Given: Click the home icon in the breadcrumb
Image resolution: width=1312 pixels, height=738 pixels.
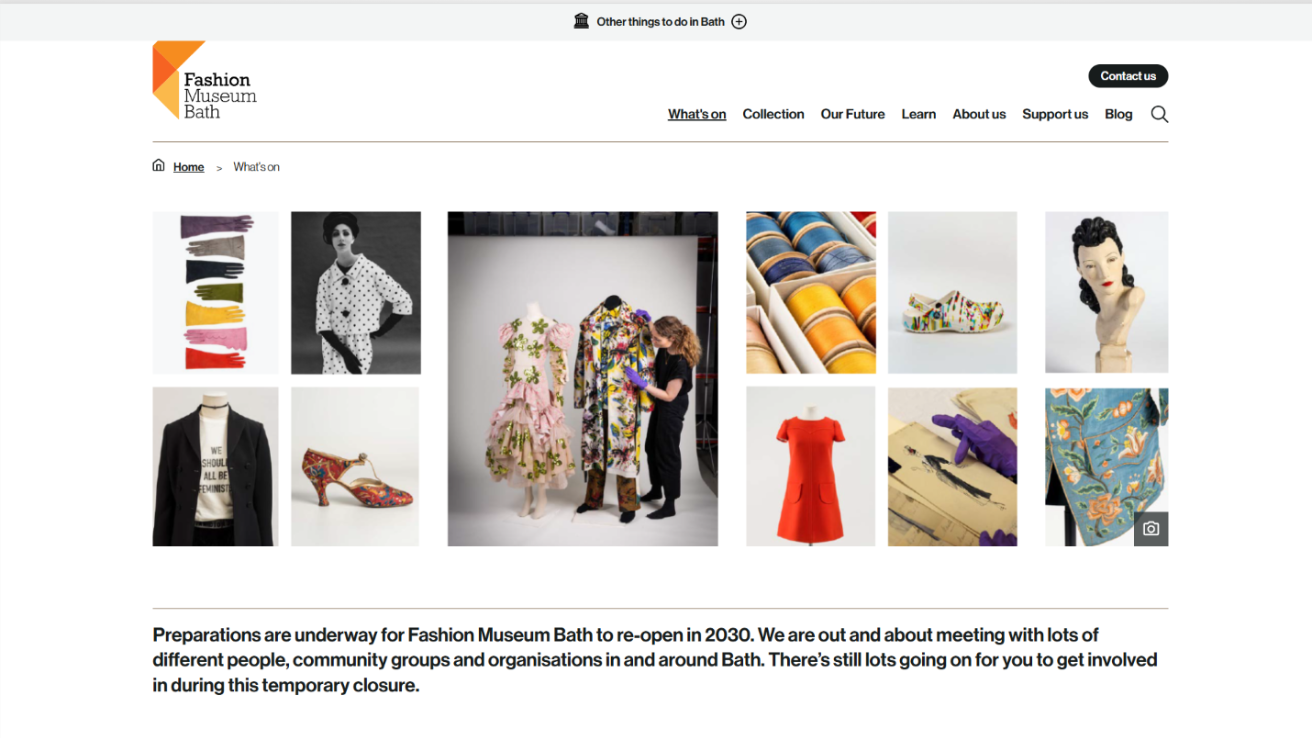Looking at the screenshot, I should click(x=158, y=166).
